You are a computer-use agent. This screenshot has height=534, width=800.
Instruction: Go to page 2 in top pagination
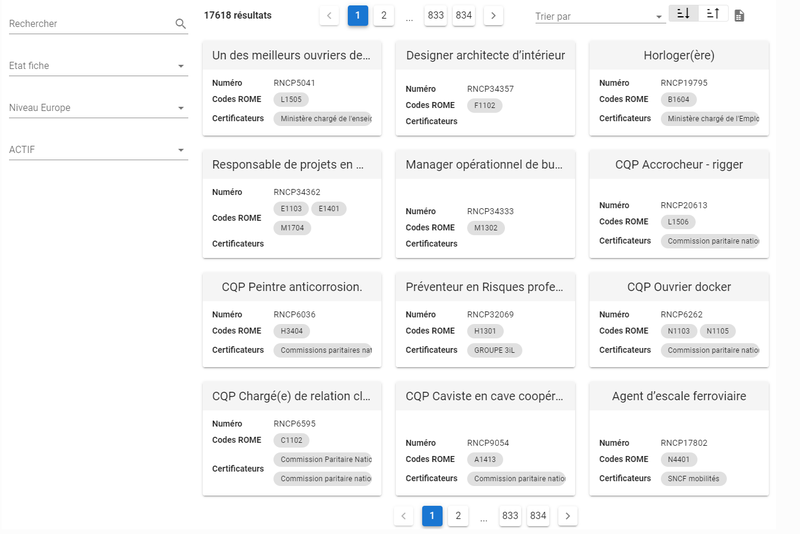click(383, 15)
